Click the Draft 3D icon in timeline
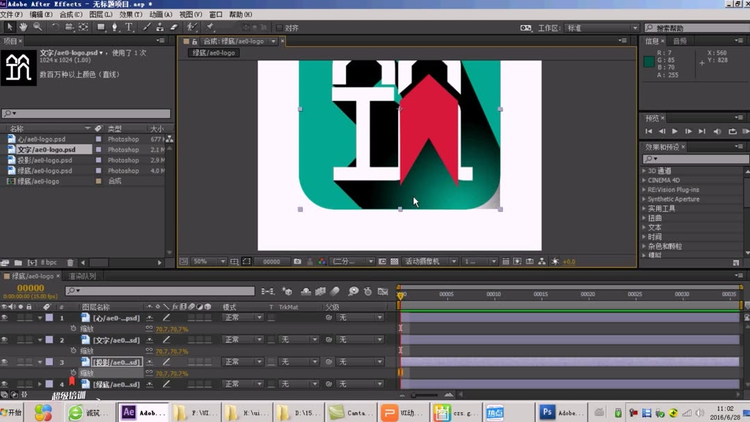The height and width of the screenshot is (422, 750). coord(287,291)
